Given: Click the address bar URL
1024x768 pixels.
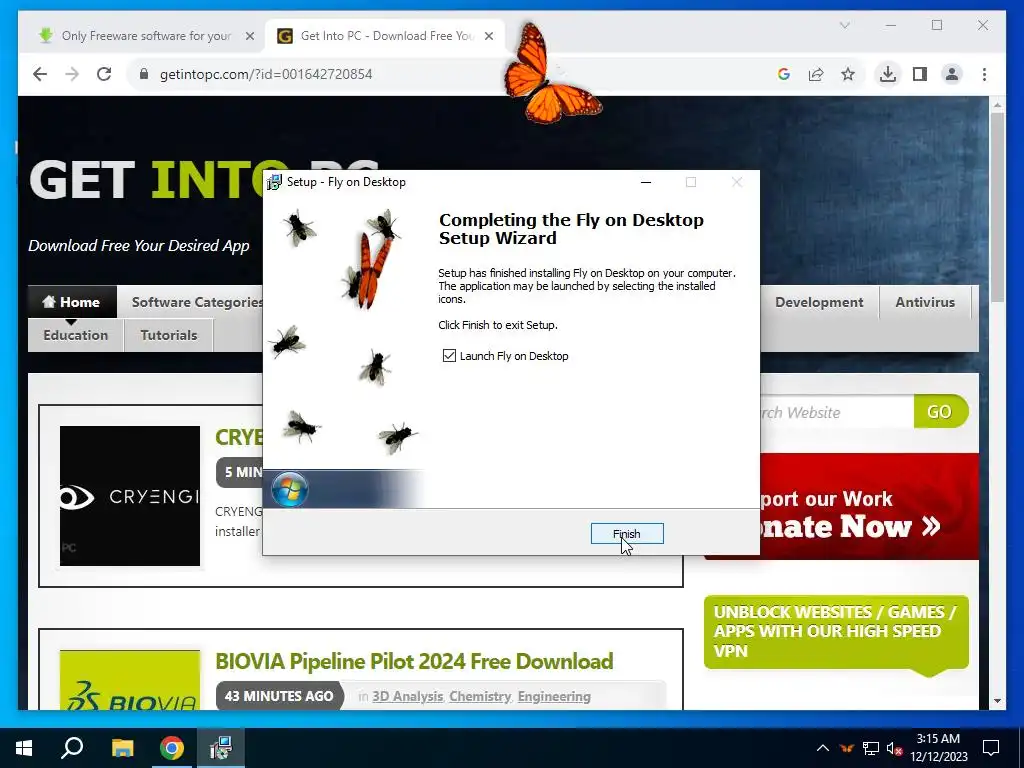Looking at the screenshot, I should [266, 74].
